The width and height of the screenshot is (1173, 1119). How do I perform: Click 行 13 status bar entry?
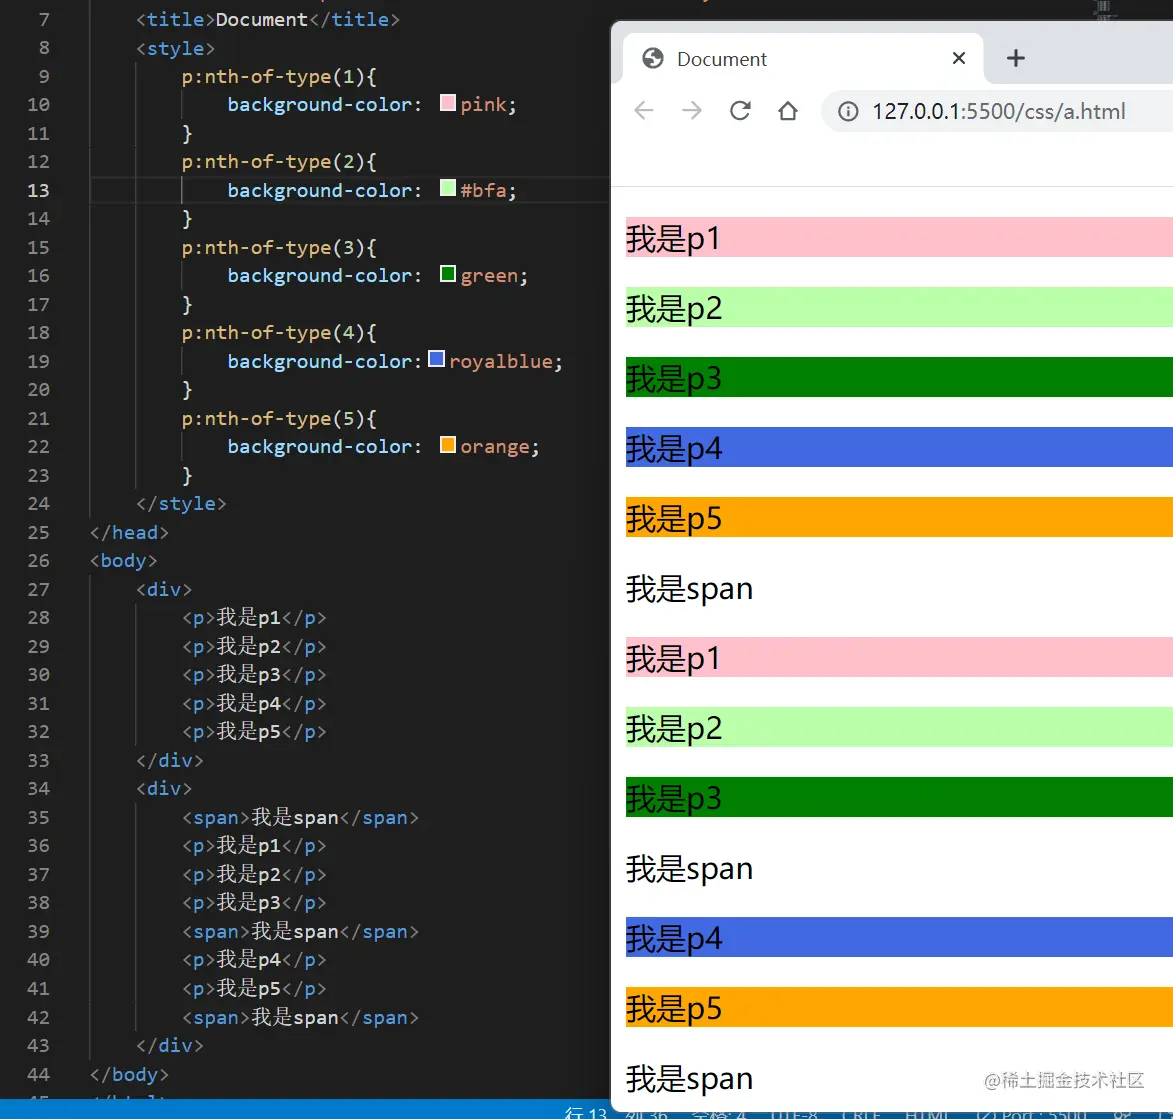point(586,1112)
